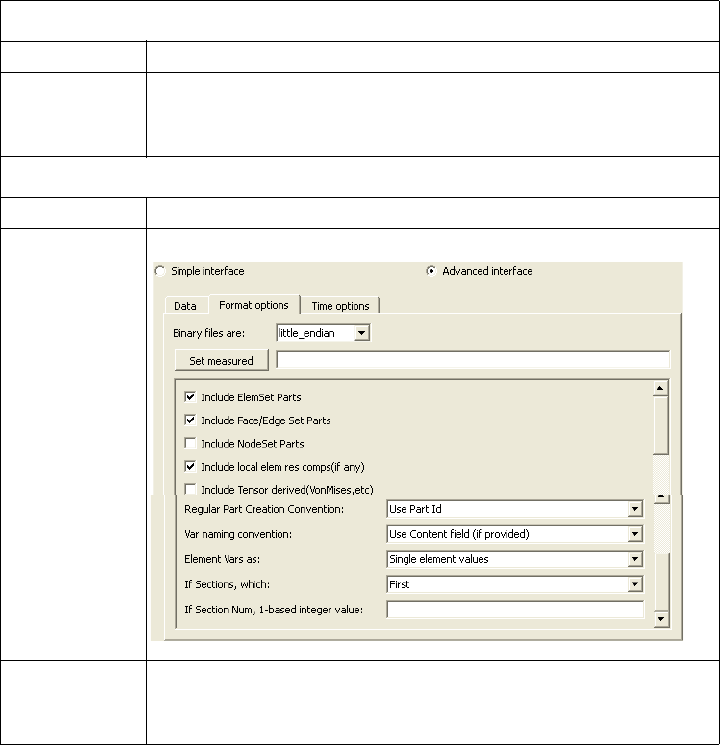This screenshot has width=720, height=745.
Task: Enable Include Tensor derived checkbox
Action: tap(190, 489)
